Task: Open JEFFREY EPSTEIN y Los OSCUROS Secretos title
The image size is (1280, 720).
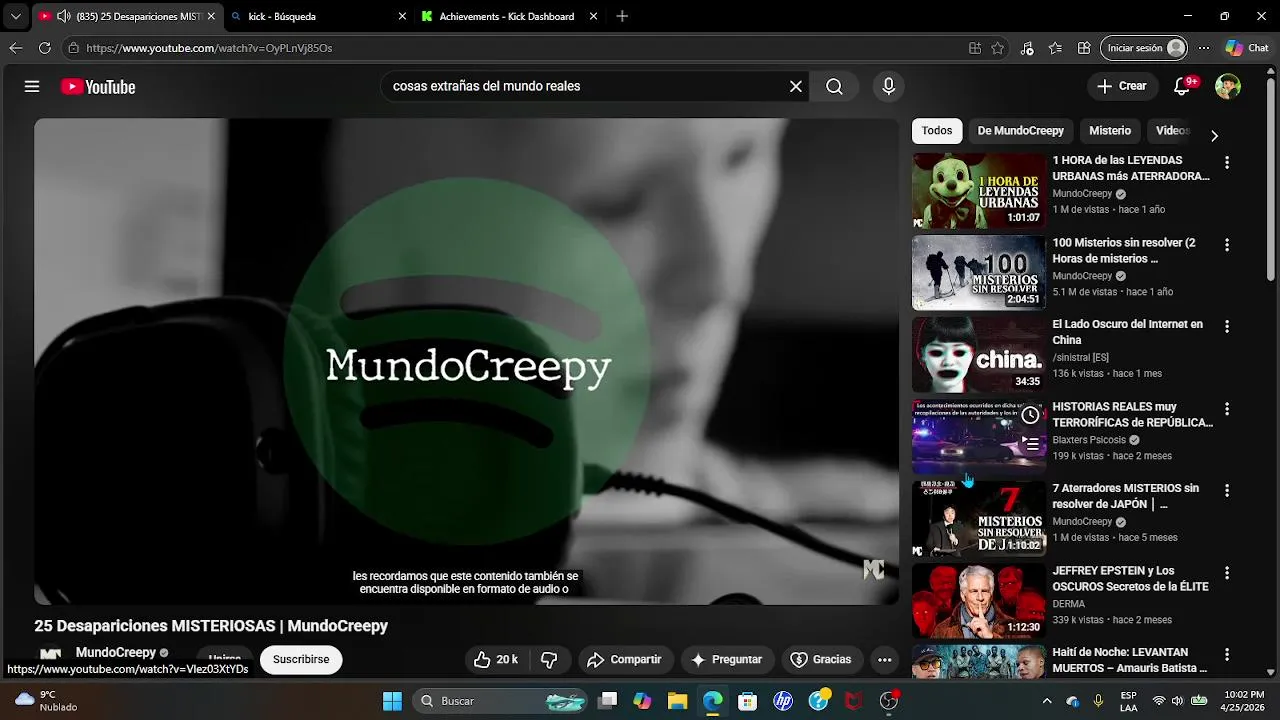Action: point(1130,579)
